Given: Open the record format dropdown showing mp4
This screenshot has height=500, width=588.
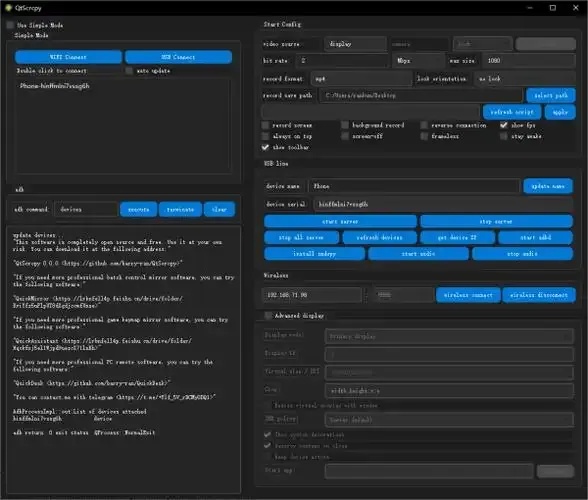Looking at the screenshot, I should [x=361, y=79].
